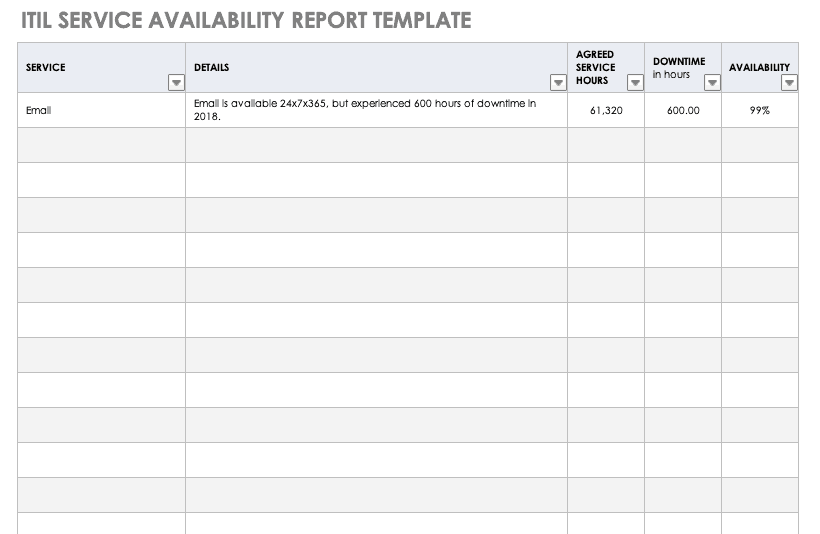Select the AVAILABILITY header label
The height and width of the screenshot is (534, 820).
(759, 68)
